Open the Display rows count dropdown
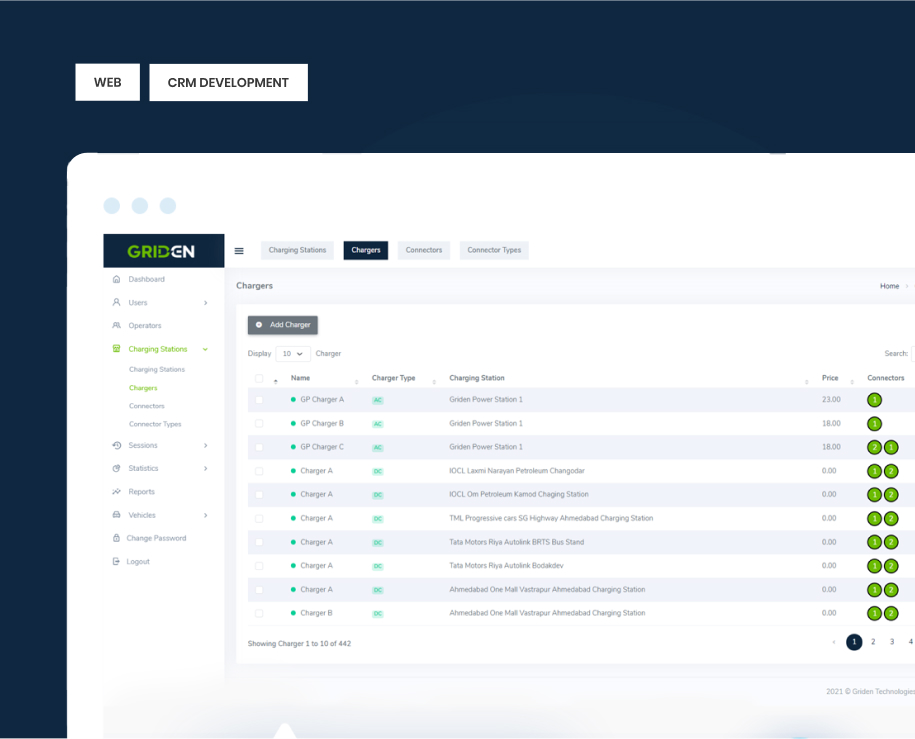Image resolution: width=915 pixels, height=739 pixels. (292, 354)
